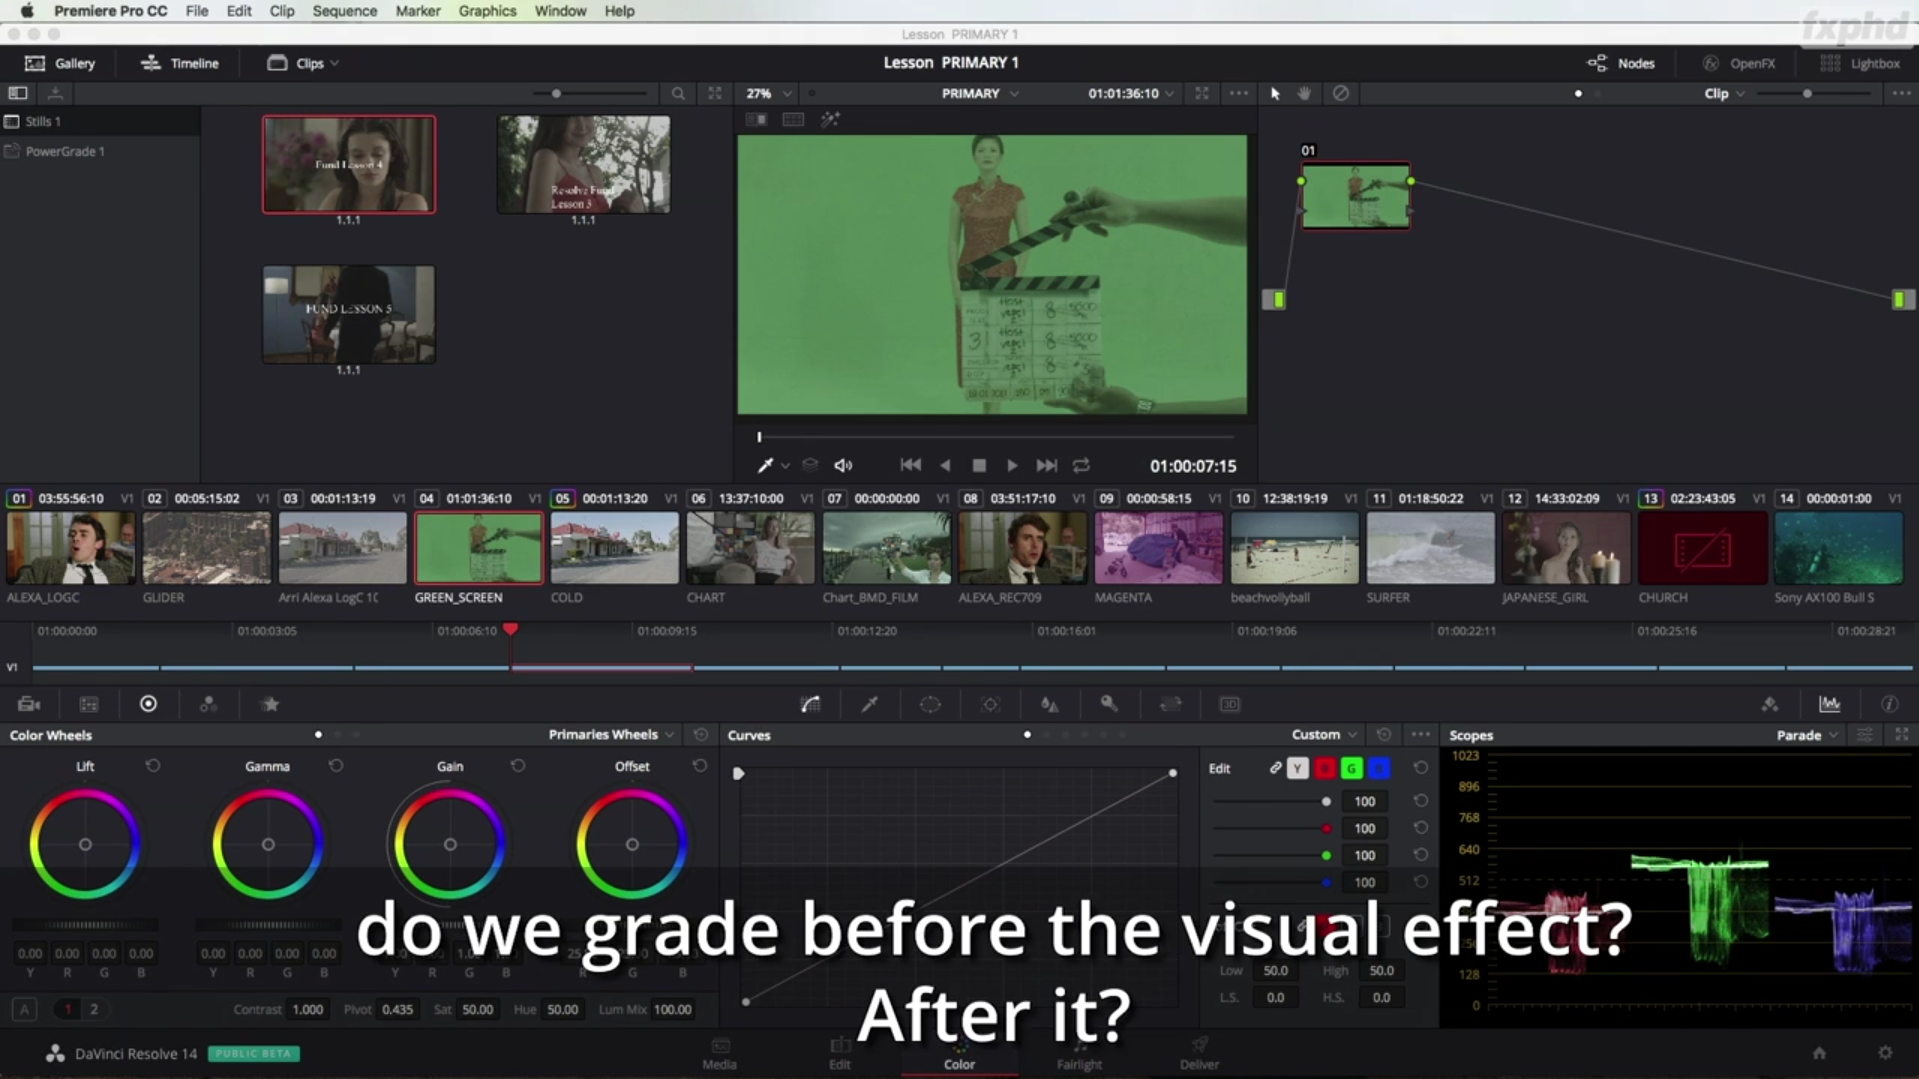Open the 3D keyer panel

click(x=1229, y=704)
